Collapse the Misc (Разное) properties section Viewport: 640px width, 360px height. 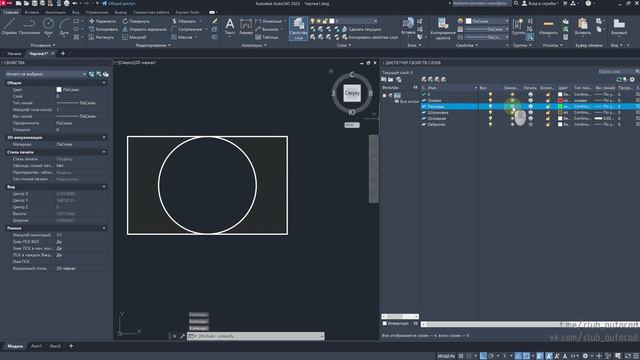click(x=104, y=228)
